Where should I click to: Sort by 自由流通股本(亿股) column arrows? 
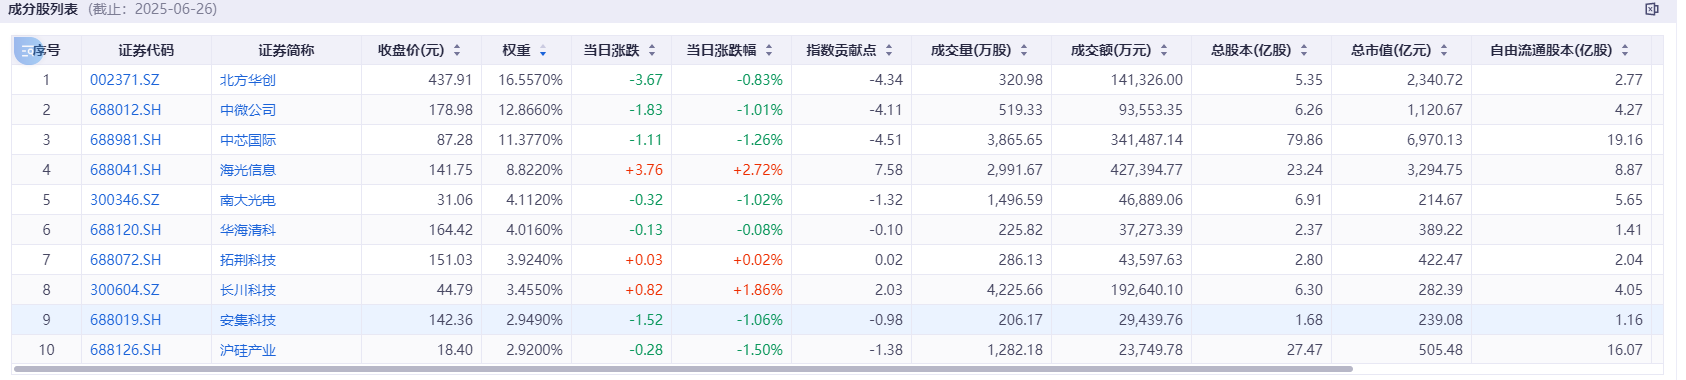(x=1625, y=50)
